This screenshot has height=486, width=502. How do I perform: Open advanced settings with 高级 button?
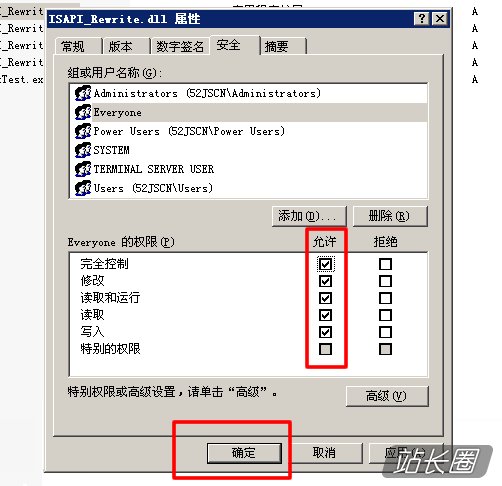pyautogui.click(x=387, y=396)
